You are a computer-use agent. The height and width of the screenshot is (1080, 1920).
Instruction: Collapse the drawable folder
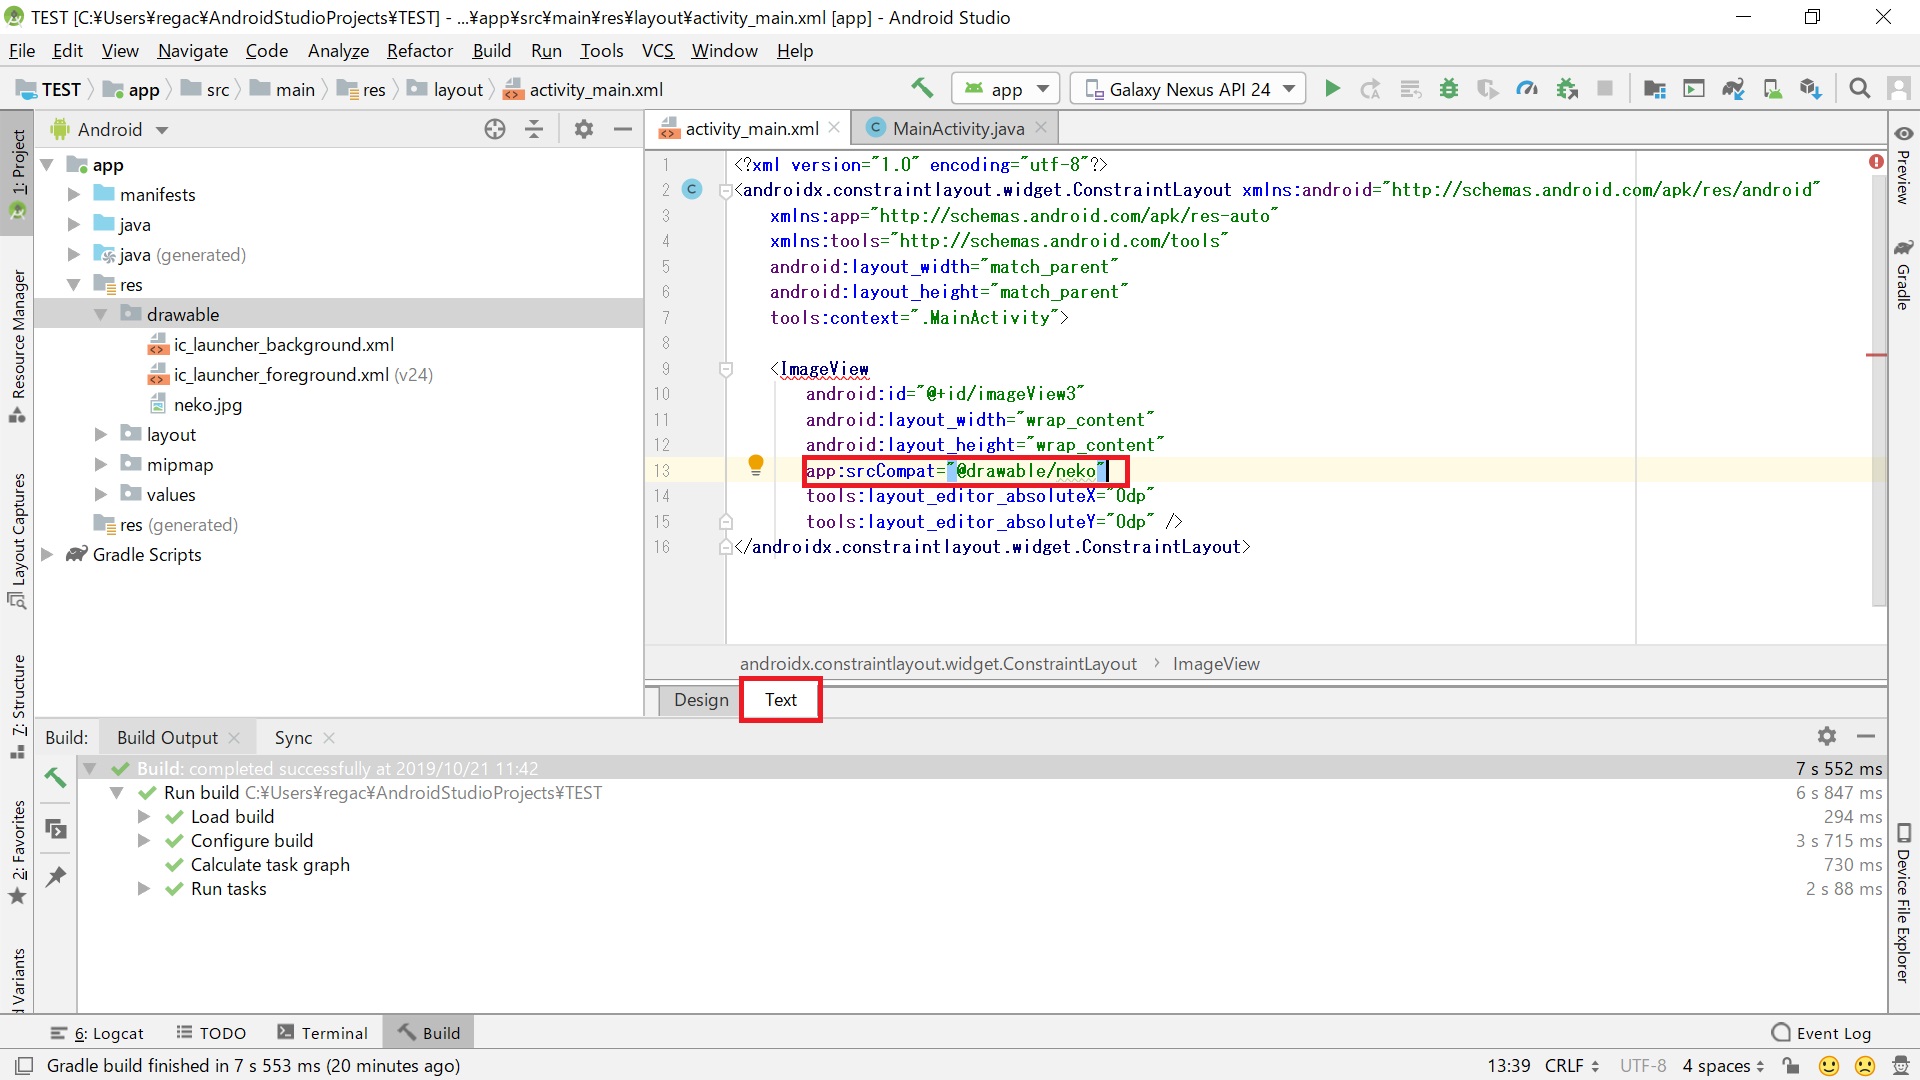point(100,315)
